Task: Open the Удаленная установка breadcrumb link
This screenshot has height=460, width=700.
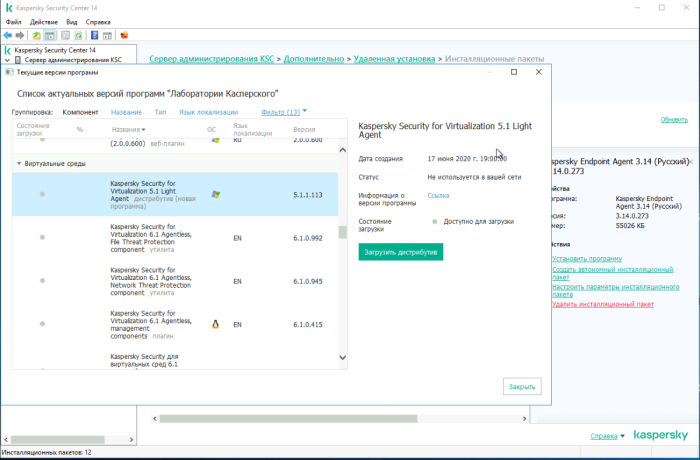Action: 394,59
